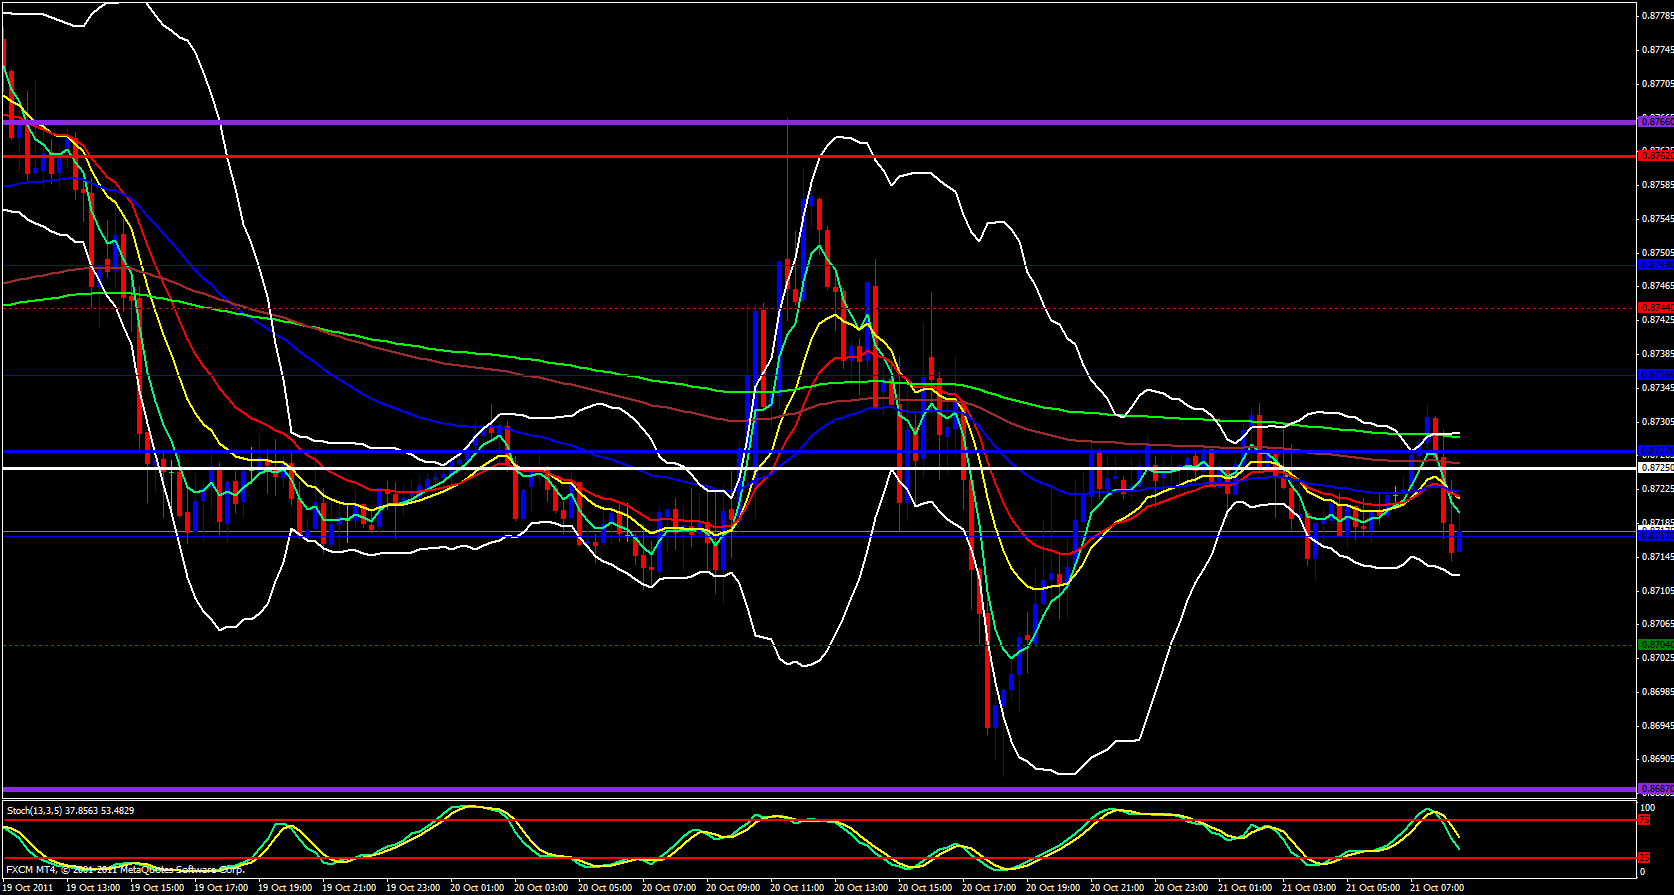This screenshot has height=895, width=1674.
Task: Select the purple 0.86870 price tag
Action: 1655,789
